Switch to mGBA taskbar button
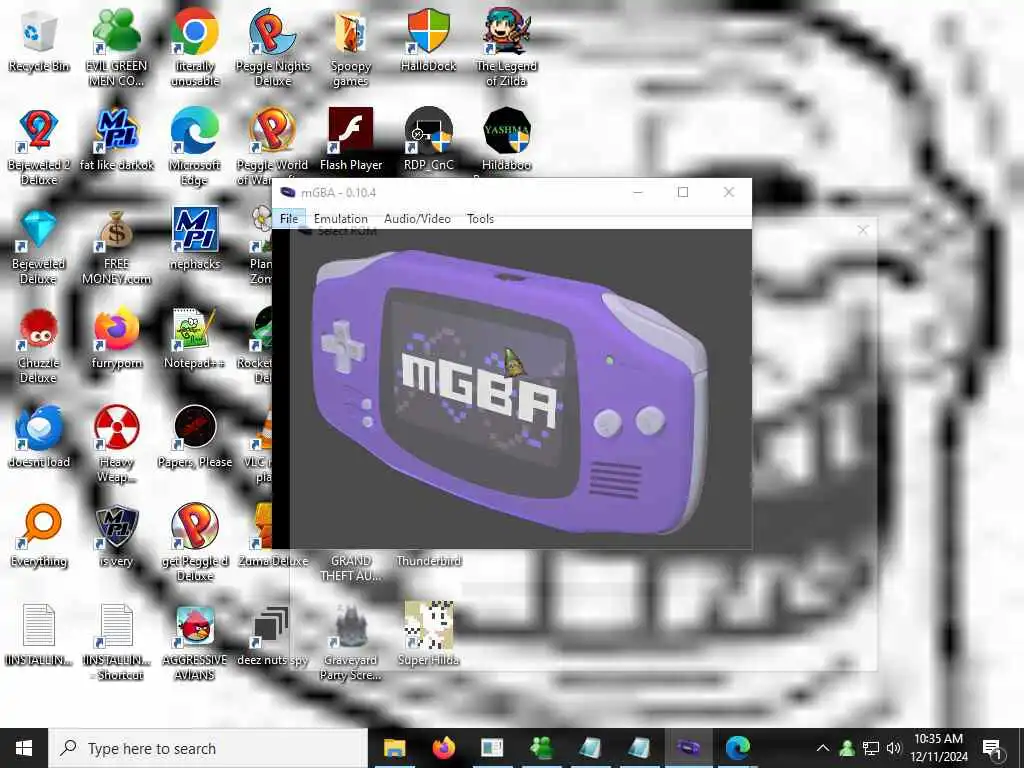 pos(688,748)
